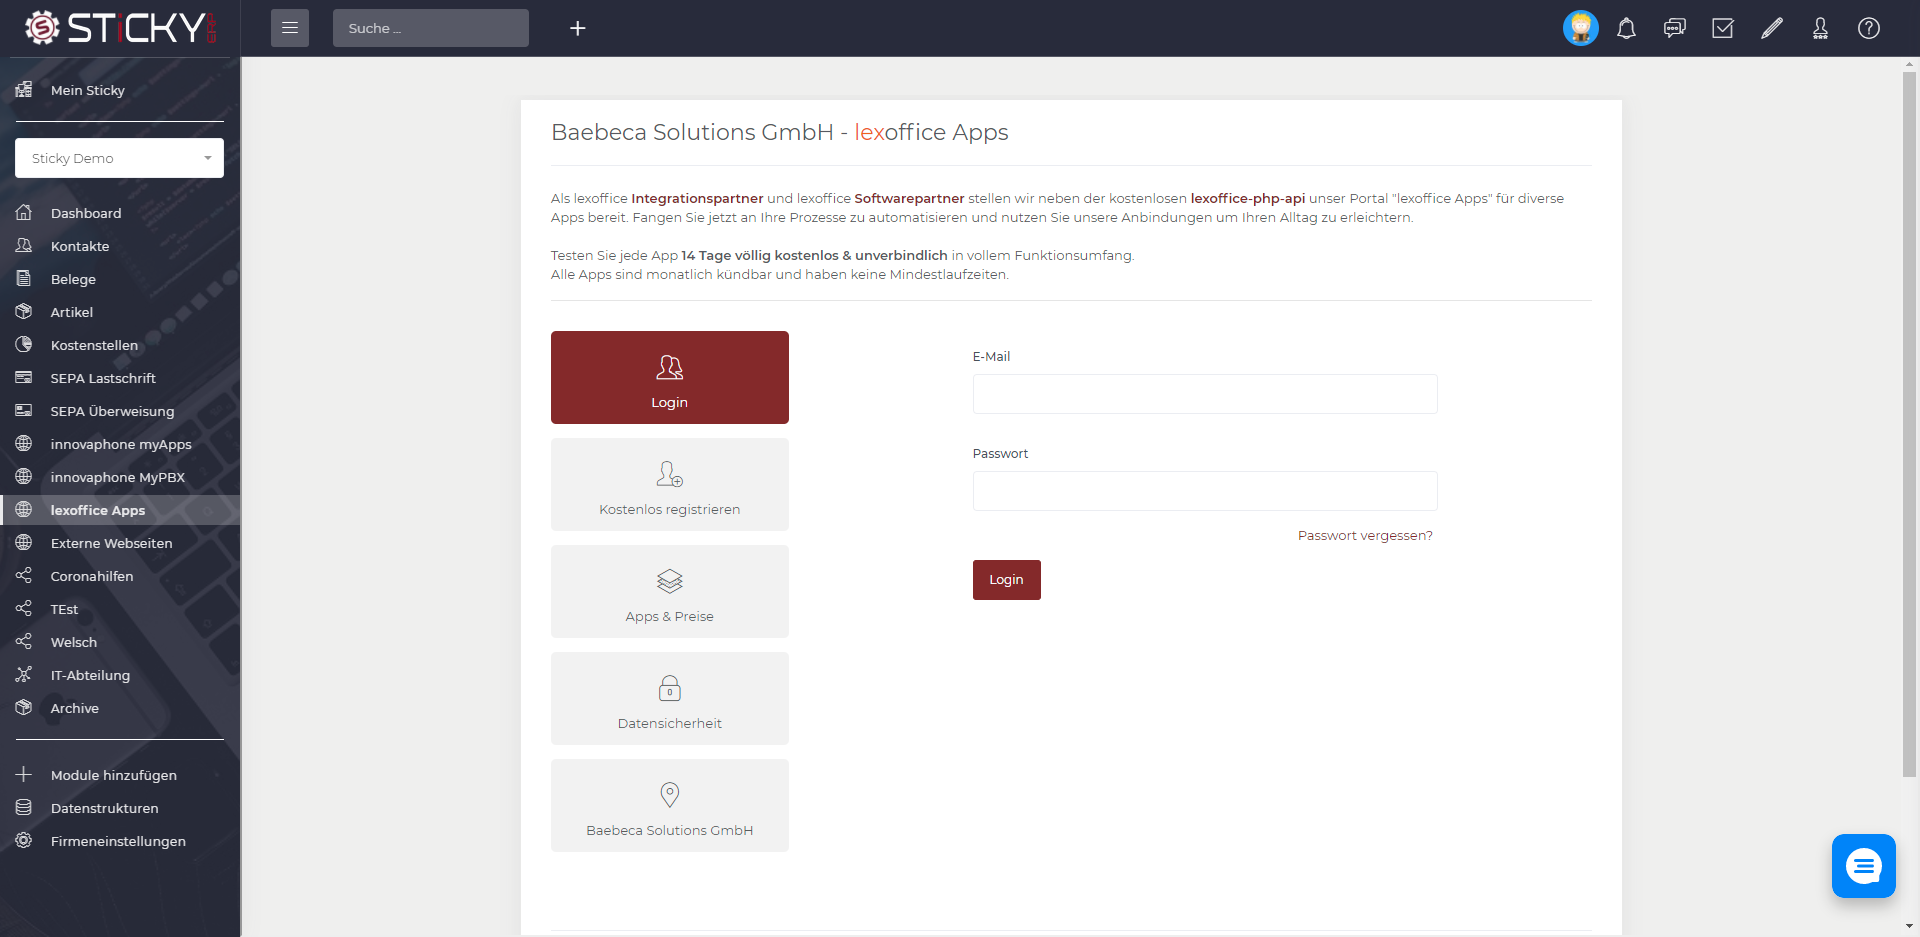Image resolution: width=1920 pixels, height=937 pixels.
Task: Click the Archive box icon
Action: click(24, 708)
